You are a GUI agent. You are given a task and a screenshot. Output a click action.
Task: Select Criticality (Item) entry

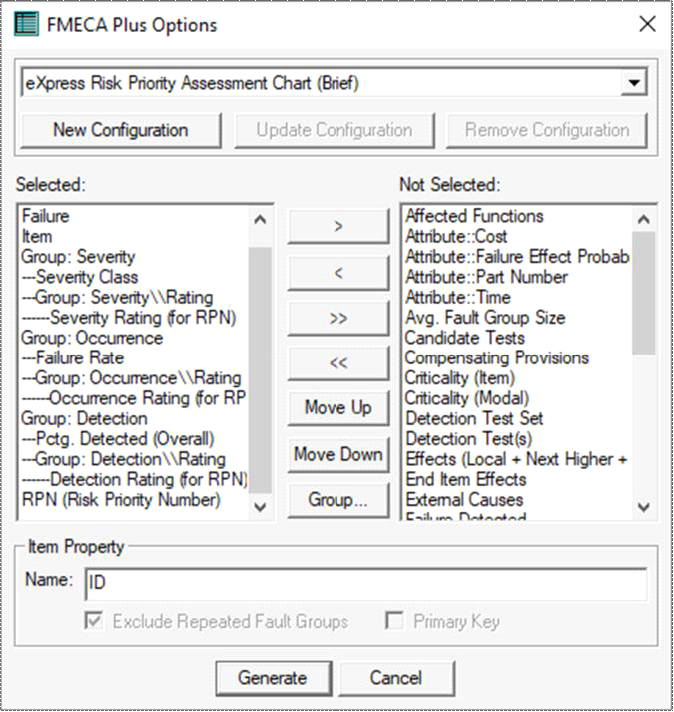click(x=460, y=378)
